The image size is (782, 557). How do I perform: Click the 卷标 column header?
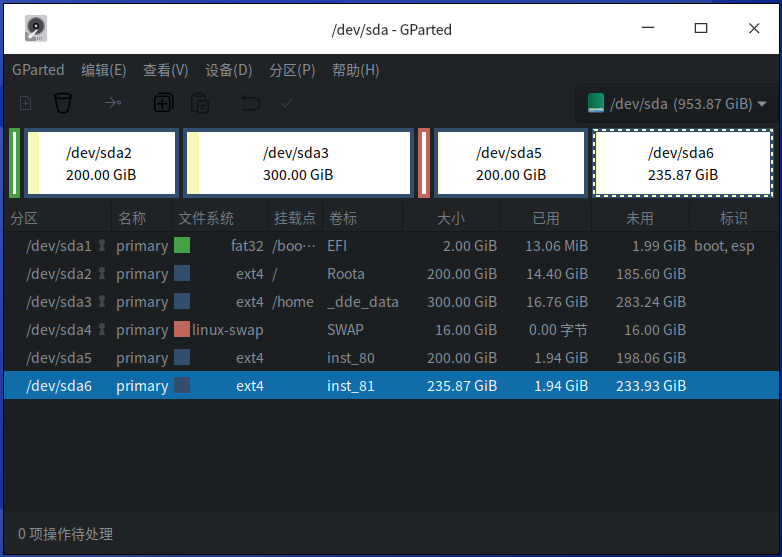click(363, 218)
